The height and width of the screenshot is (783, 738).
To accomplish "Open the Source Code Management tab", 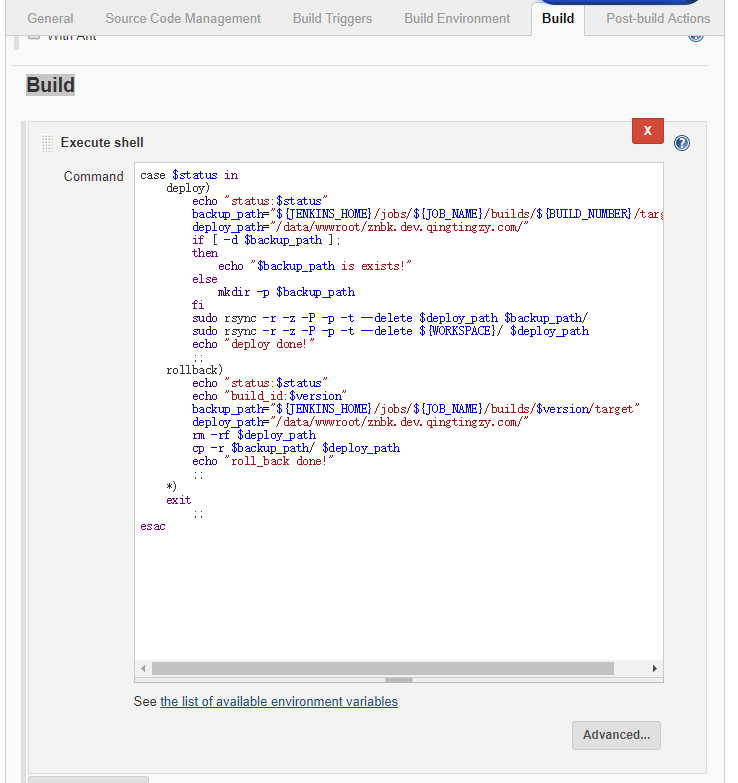I will [183, 18].
